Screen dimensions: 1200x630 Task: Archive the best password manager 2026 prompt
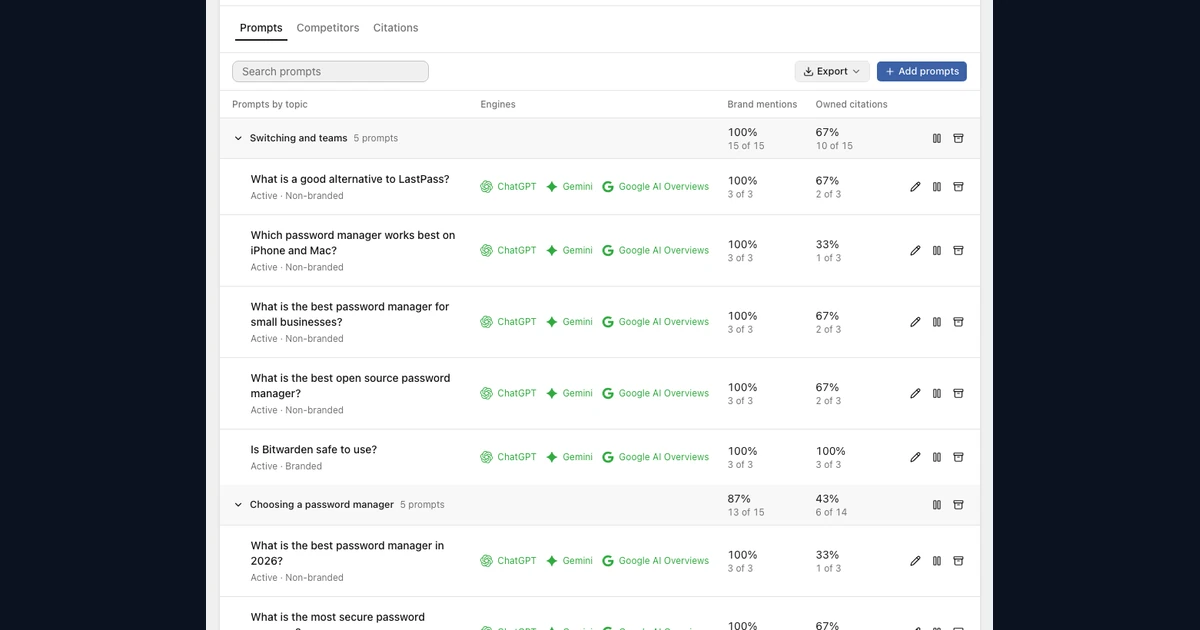coord(958,561)
